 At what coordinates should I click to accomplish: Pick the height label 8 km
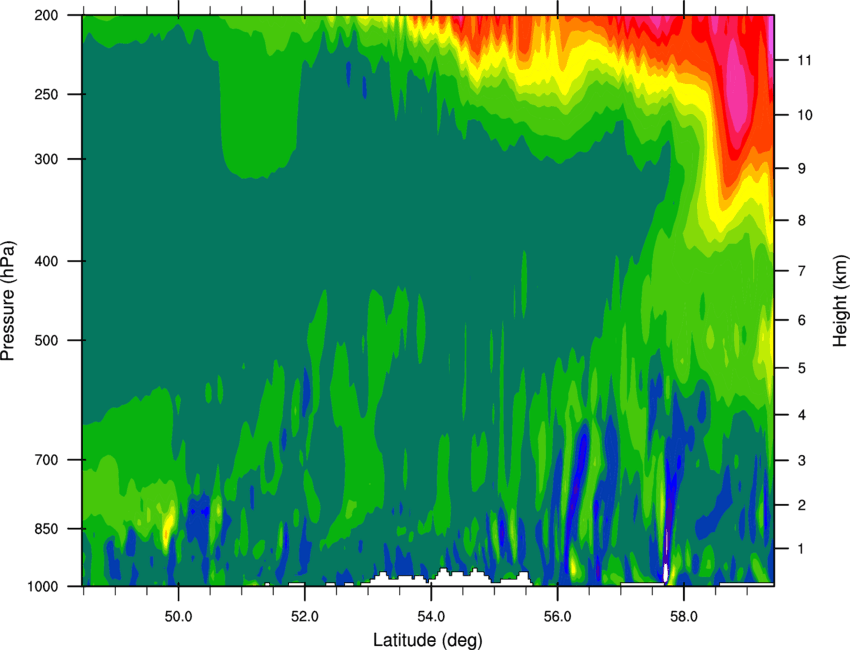(802, 220)
